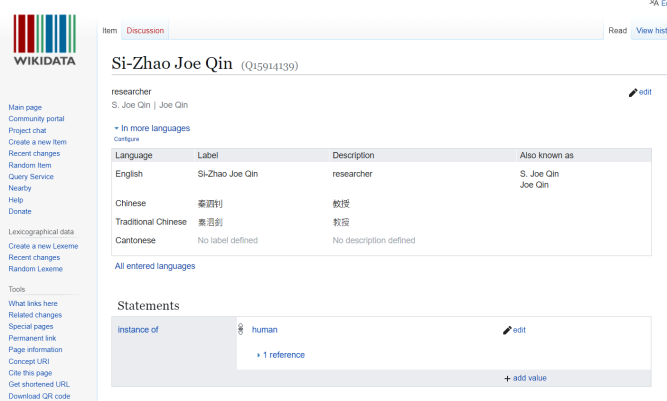Open the Help link

16,200
